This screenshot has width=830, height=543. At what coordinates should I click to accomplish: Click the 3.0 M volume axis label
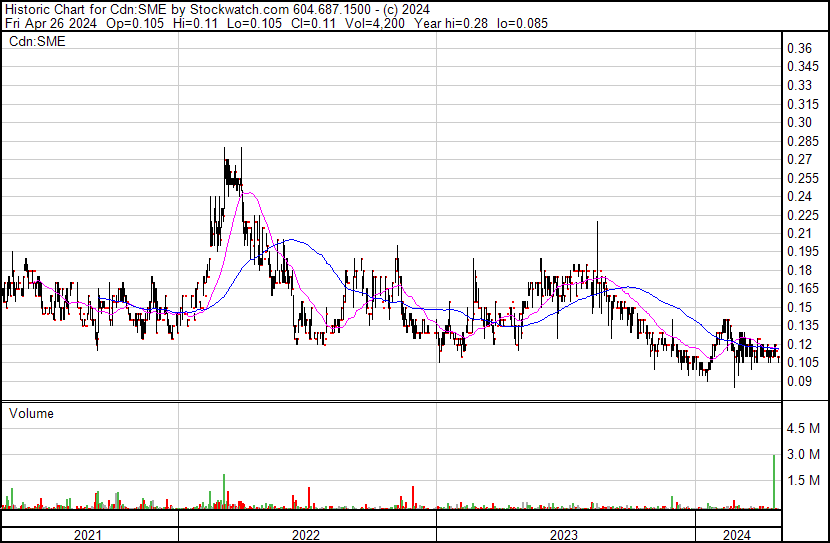tap(803, 454)
